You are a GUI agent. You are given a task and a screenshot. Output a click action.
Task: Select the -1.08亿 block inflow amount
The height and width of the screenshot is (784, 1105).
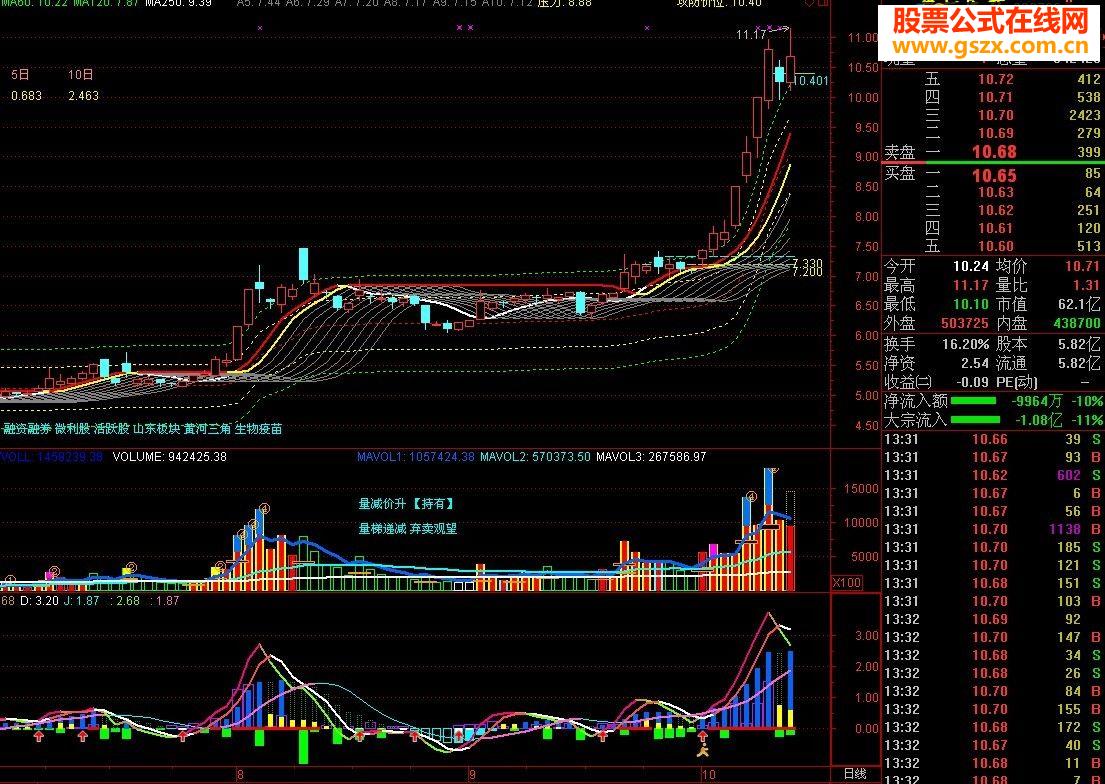1039,420
